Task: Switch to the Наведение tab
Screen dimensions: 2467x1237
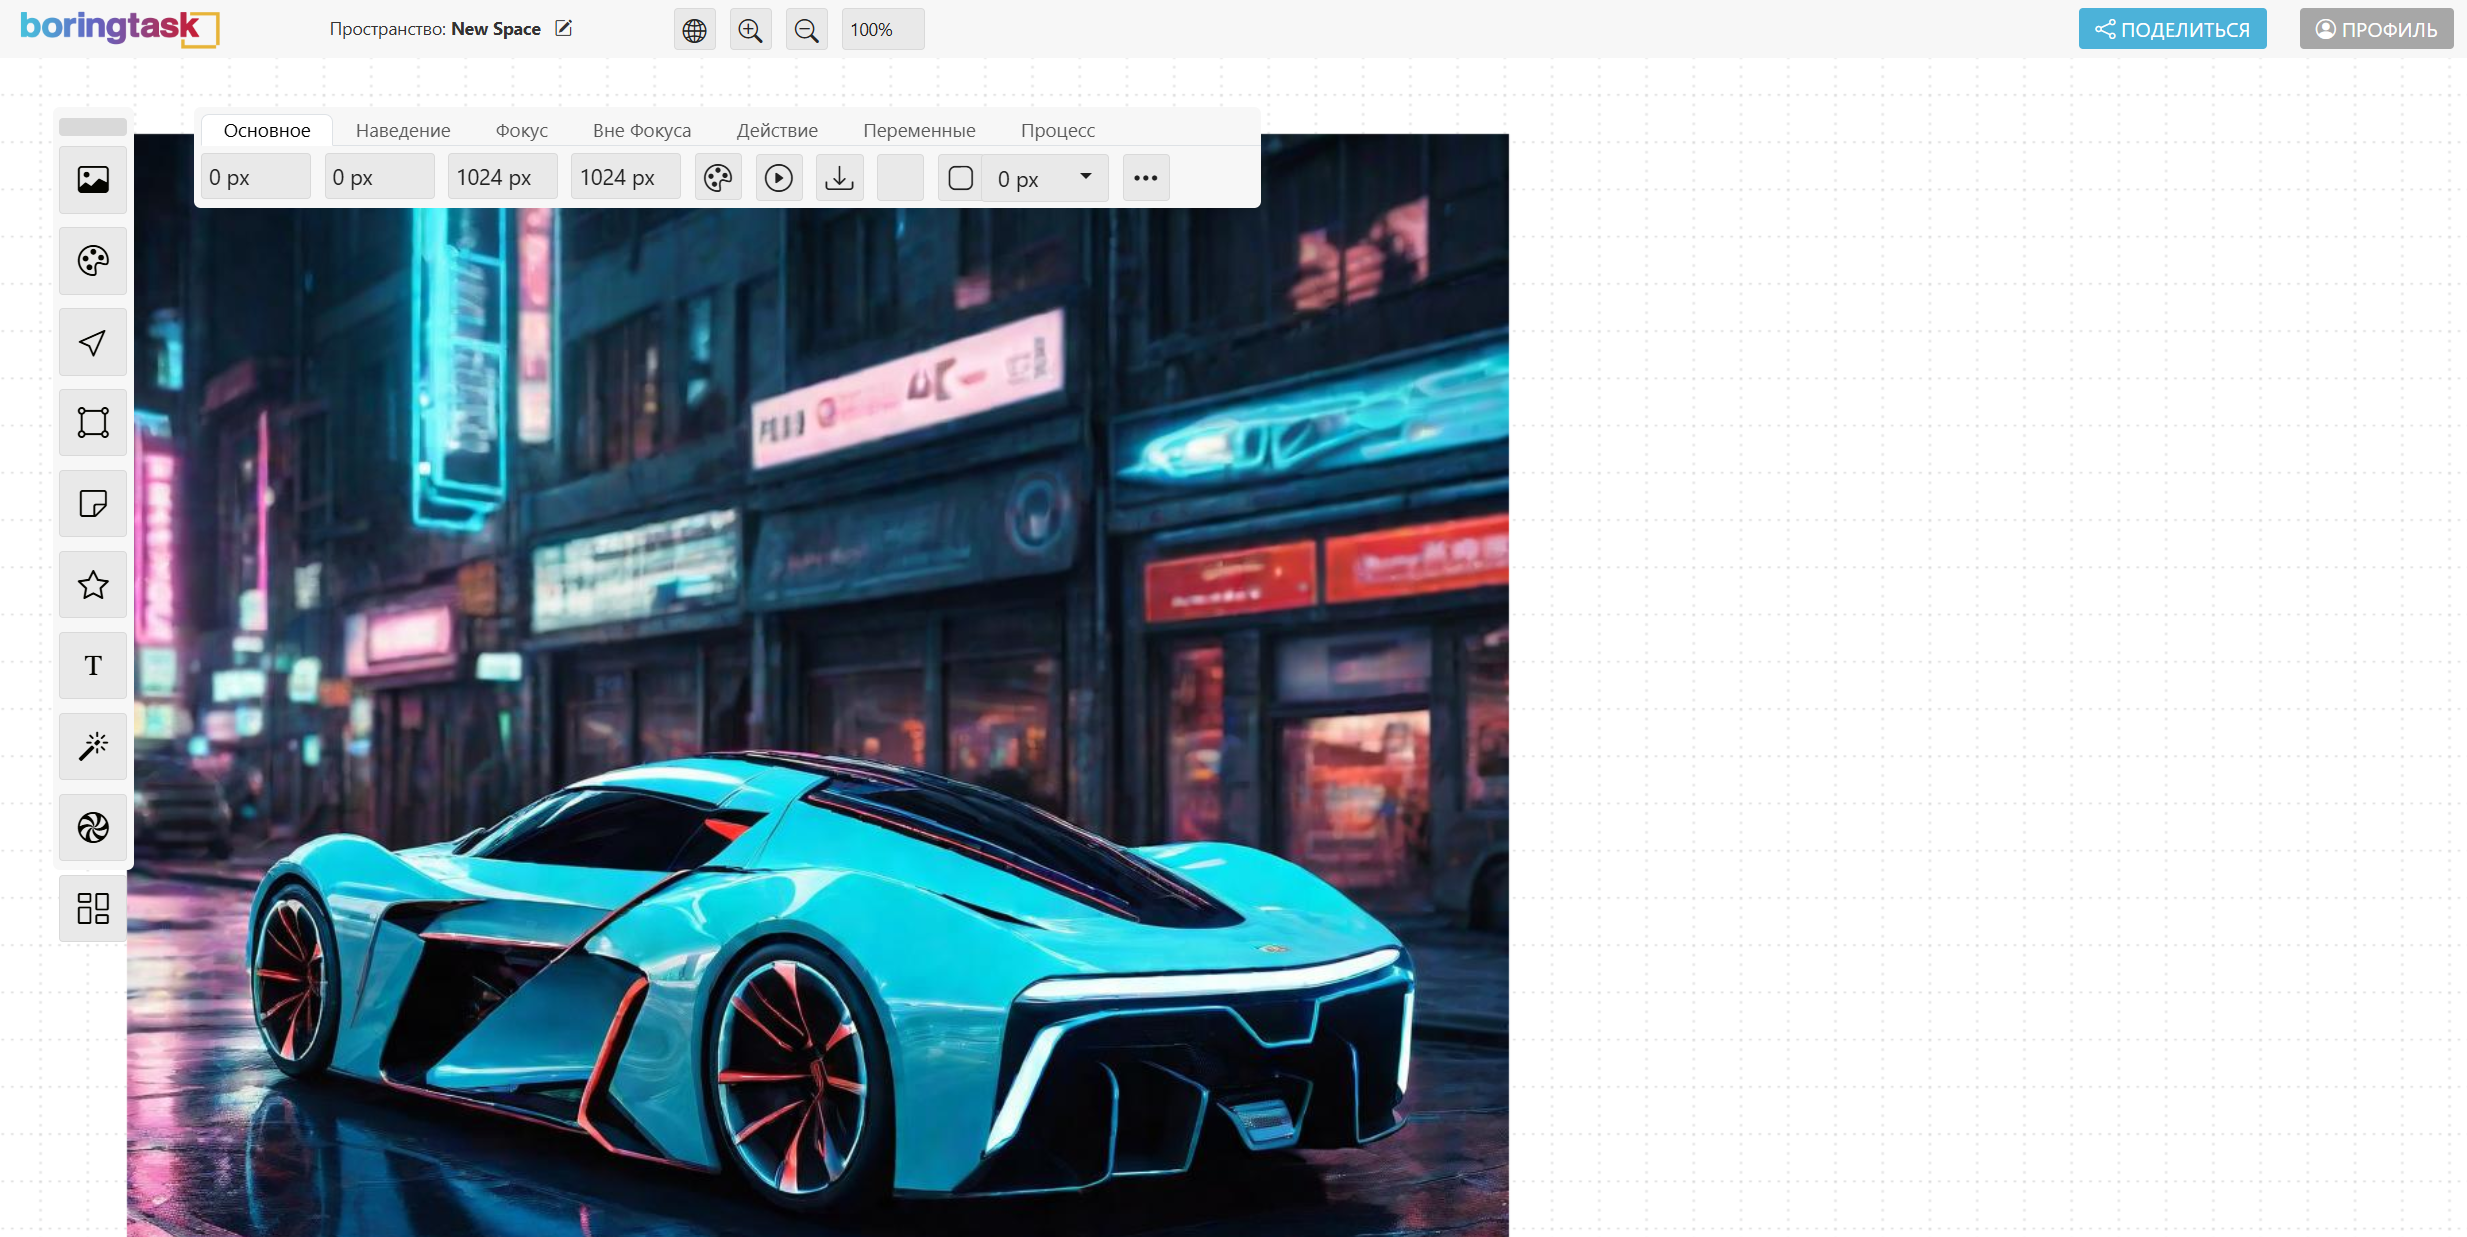Action: pyautogui.click(x=403, y=130)
